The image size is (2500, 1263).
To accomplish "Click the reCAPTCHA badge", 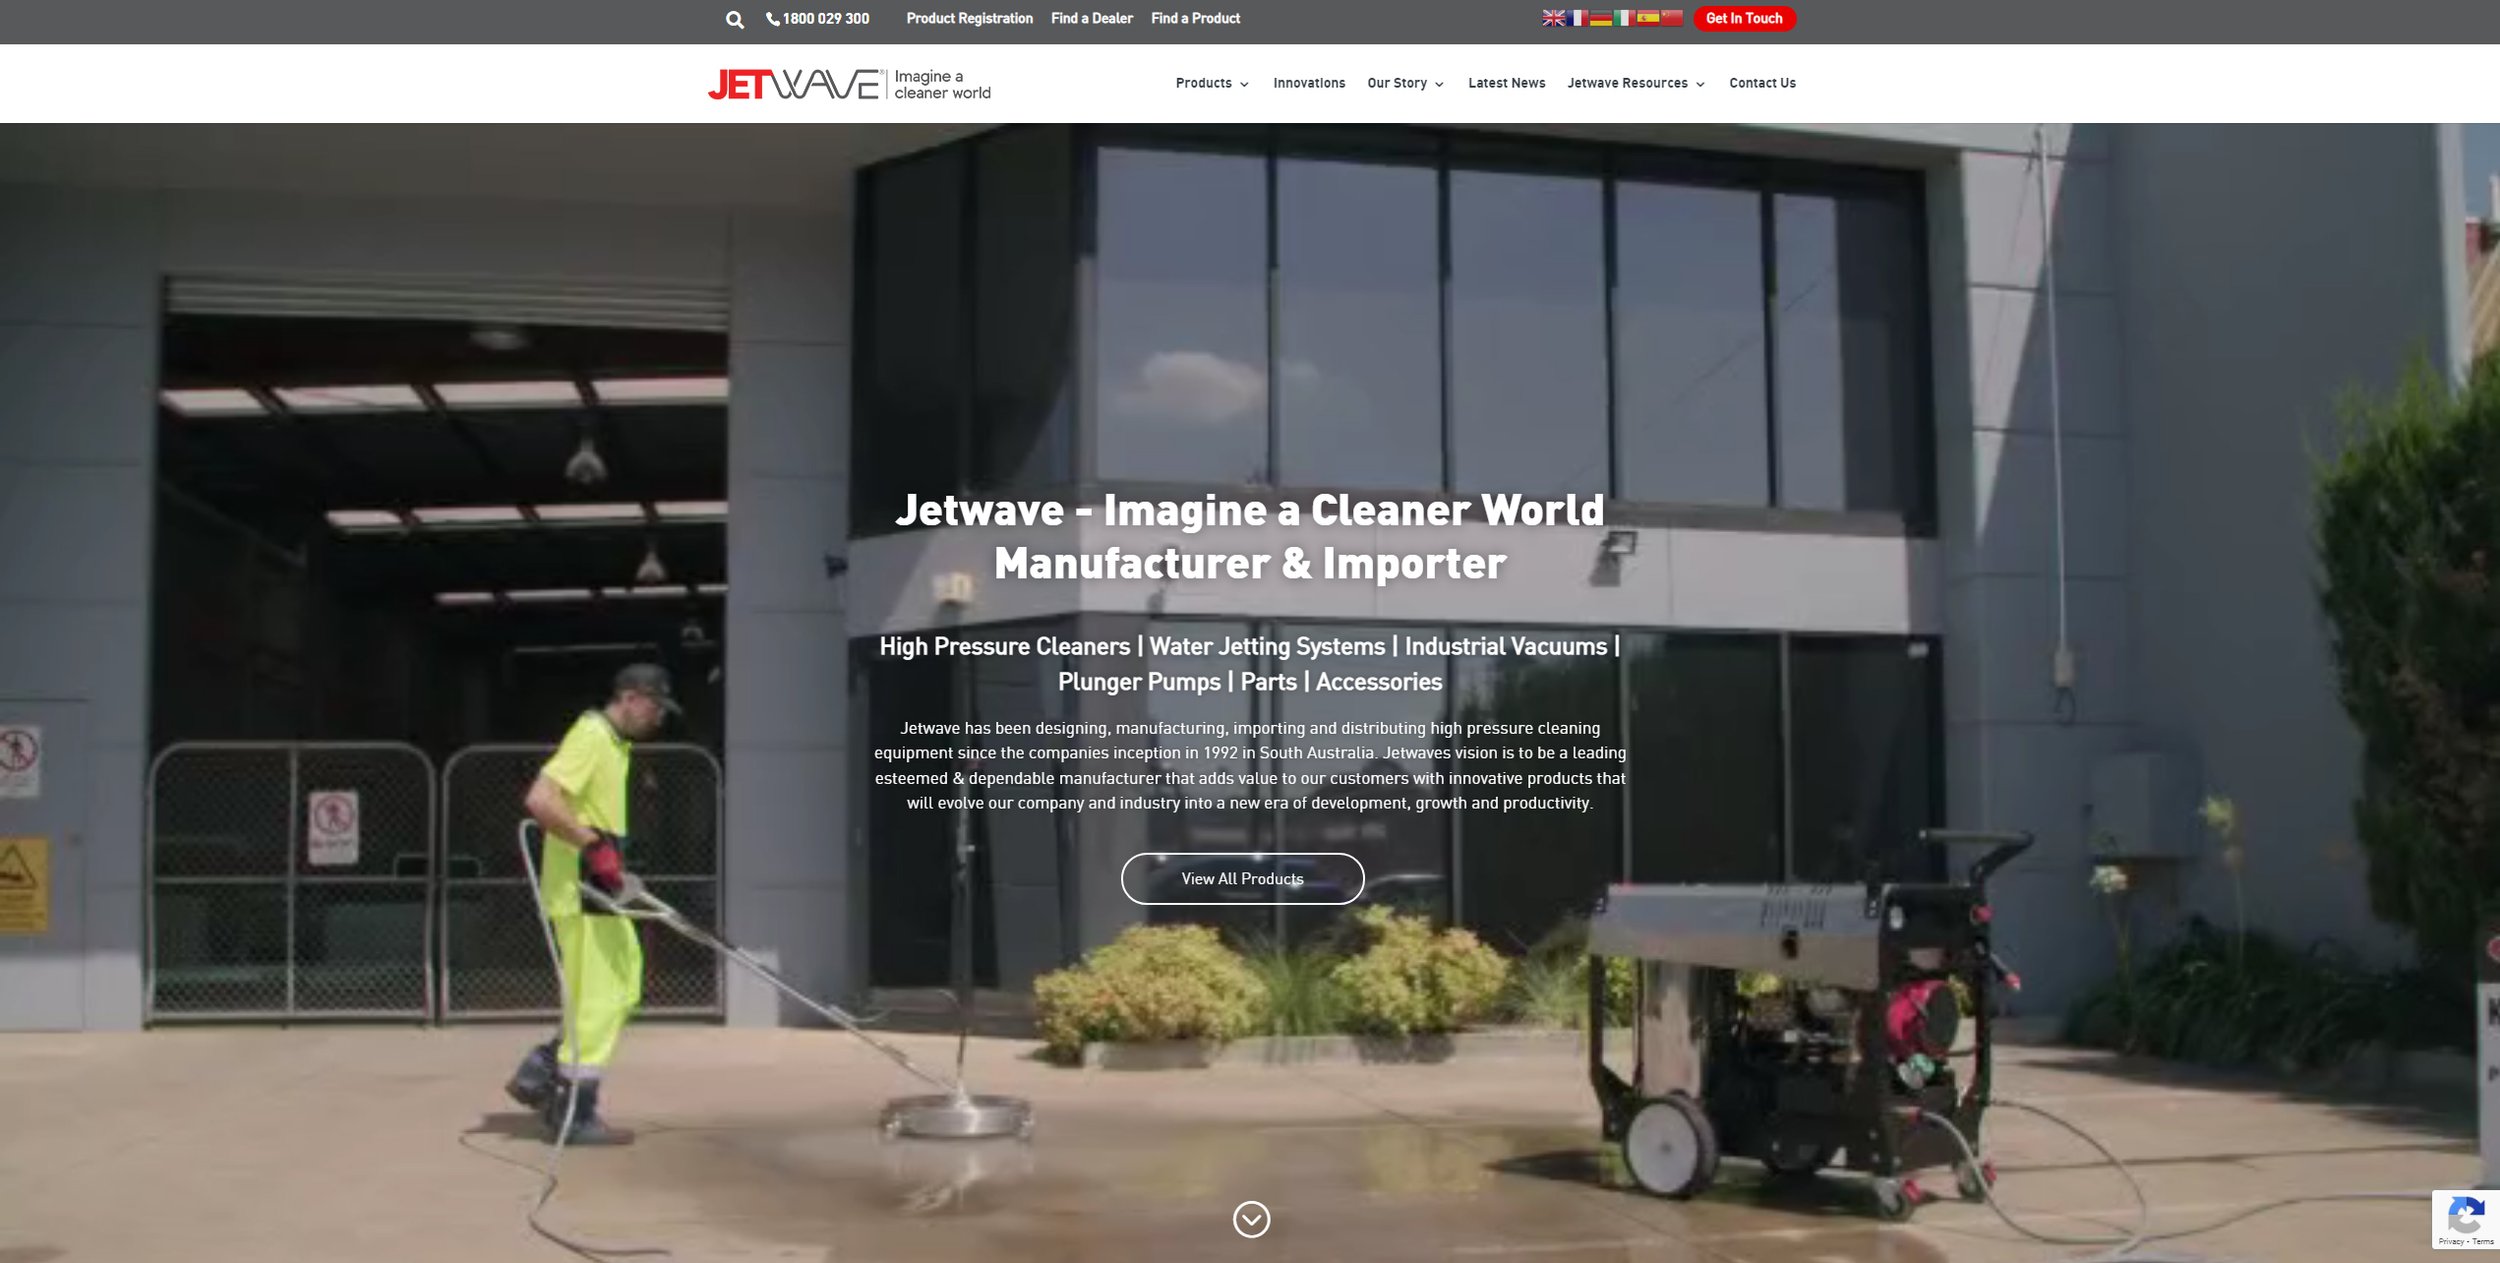I will coord(2465,1219).
